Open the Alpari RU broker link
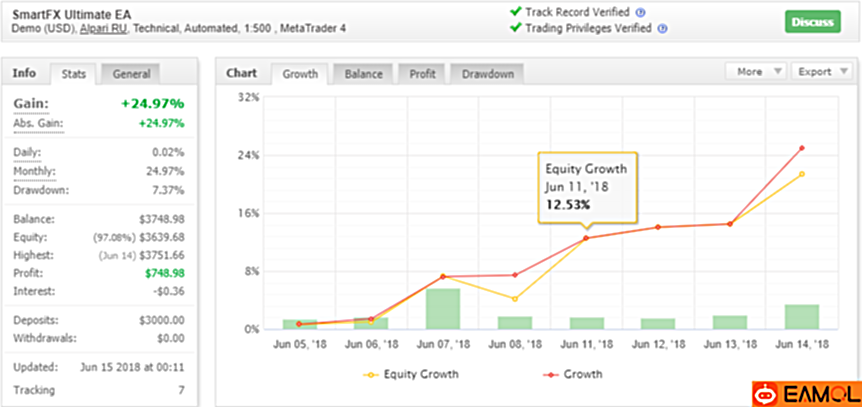862x407 pixels. (x=104, y=29)
